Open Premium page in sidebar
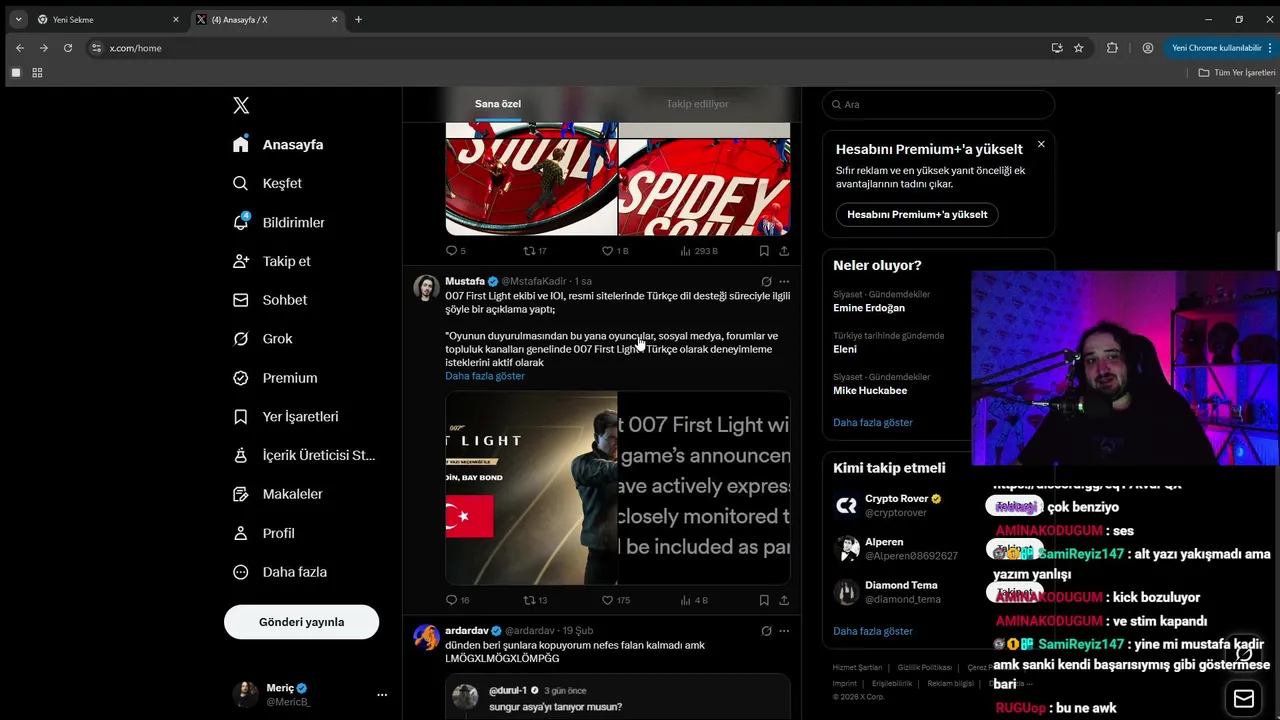Viewport: 1280px width, 720px height. pyautogui.click(x=275, y=378)
